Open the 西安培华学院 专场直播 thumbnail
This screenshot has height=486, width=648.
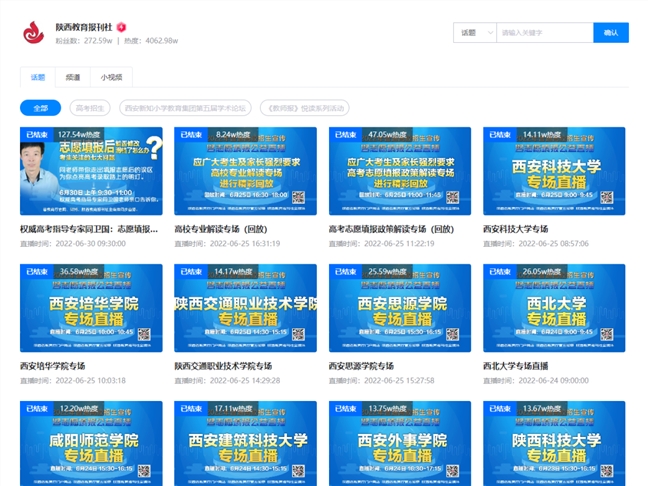point(91,308)
